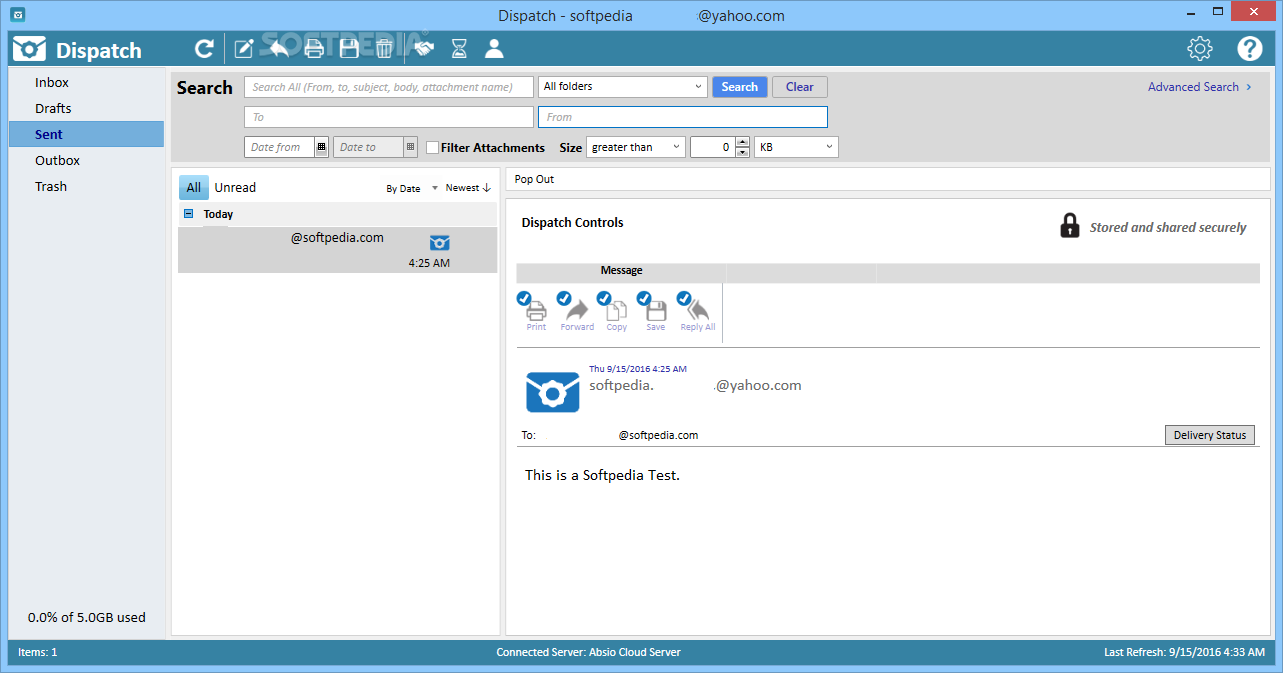1283x673 pixels.
Task: Click the padlock icon beside Stored and shared securely
Action: coord(1070,225)
